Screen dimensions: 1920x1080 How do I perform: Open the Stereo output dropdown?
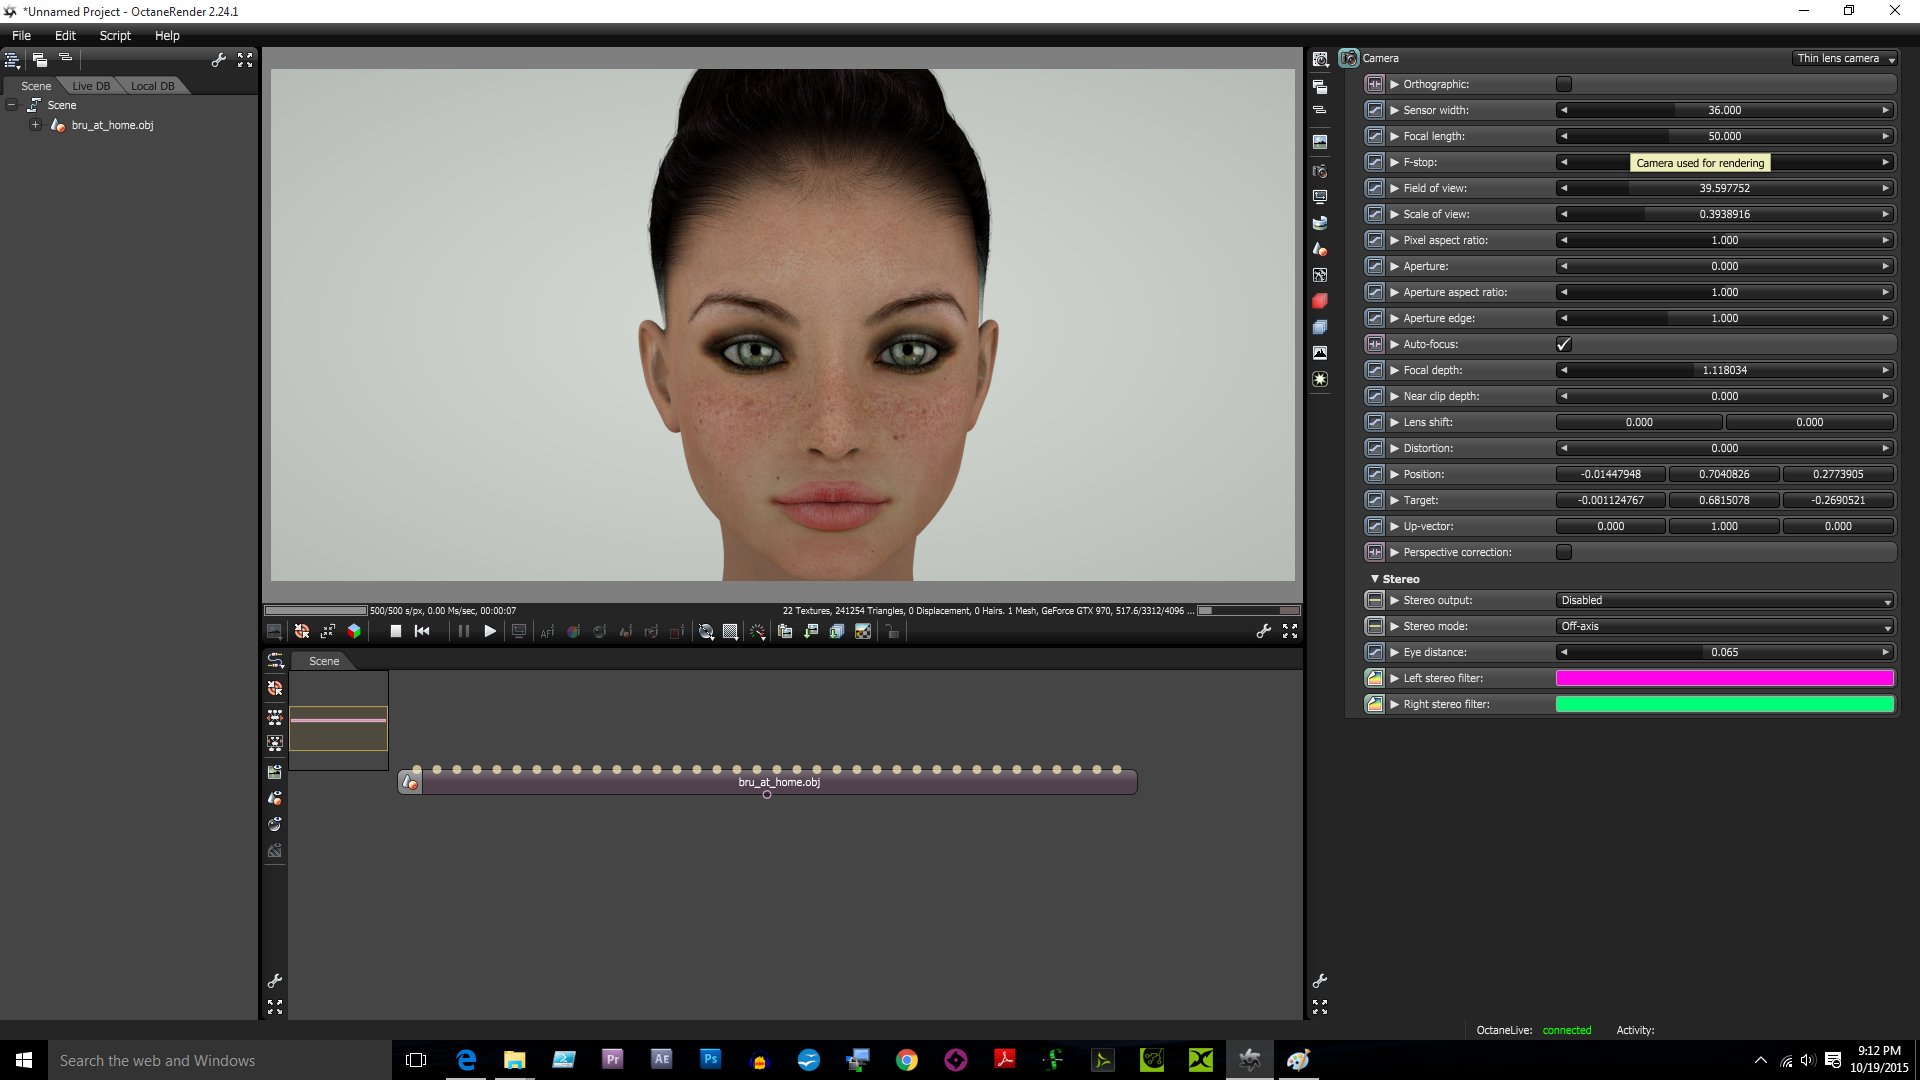coord(1725,600)
